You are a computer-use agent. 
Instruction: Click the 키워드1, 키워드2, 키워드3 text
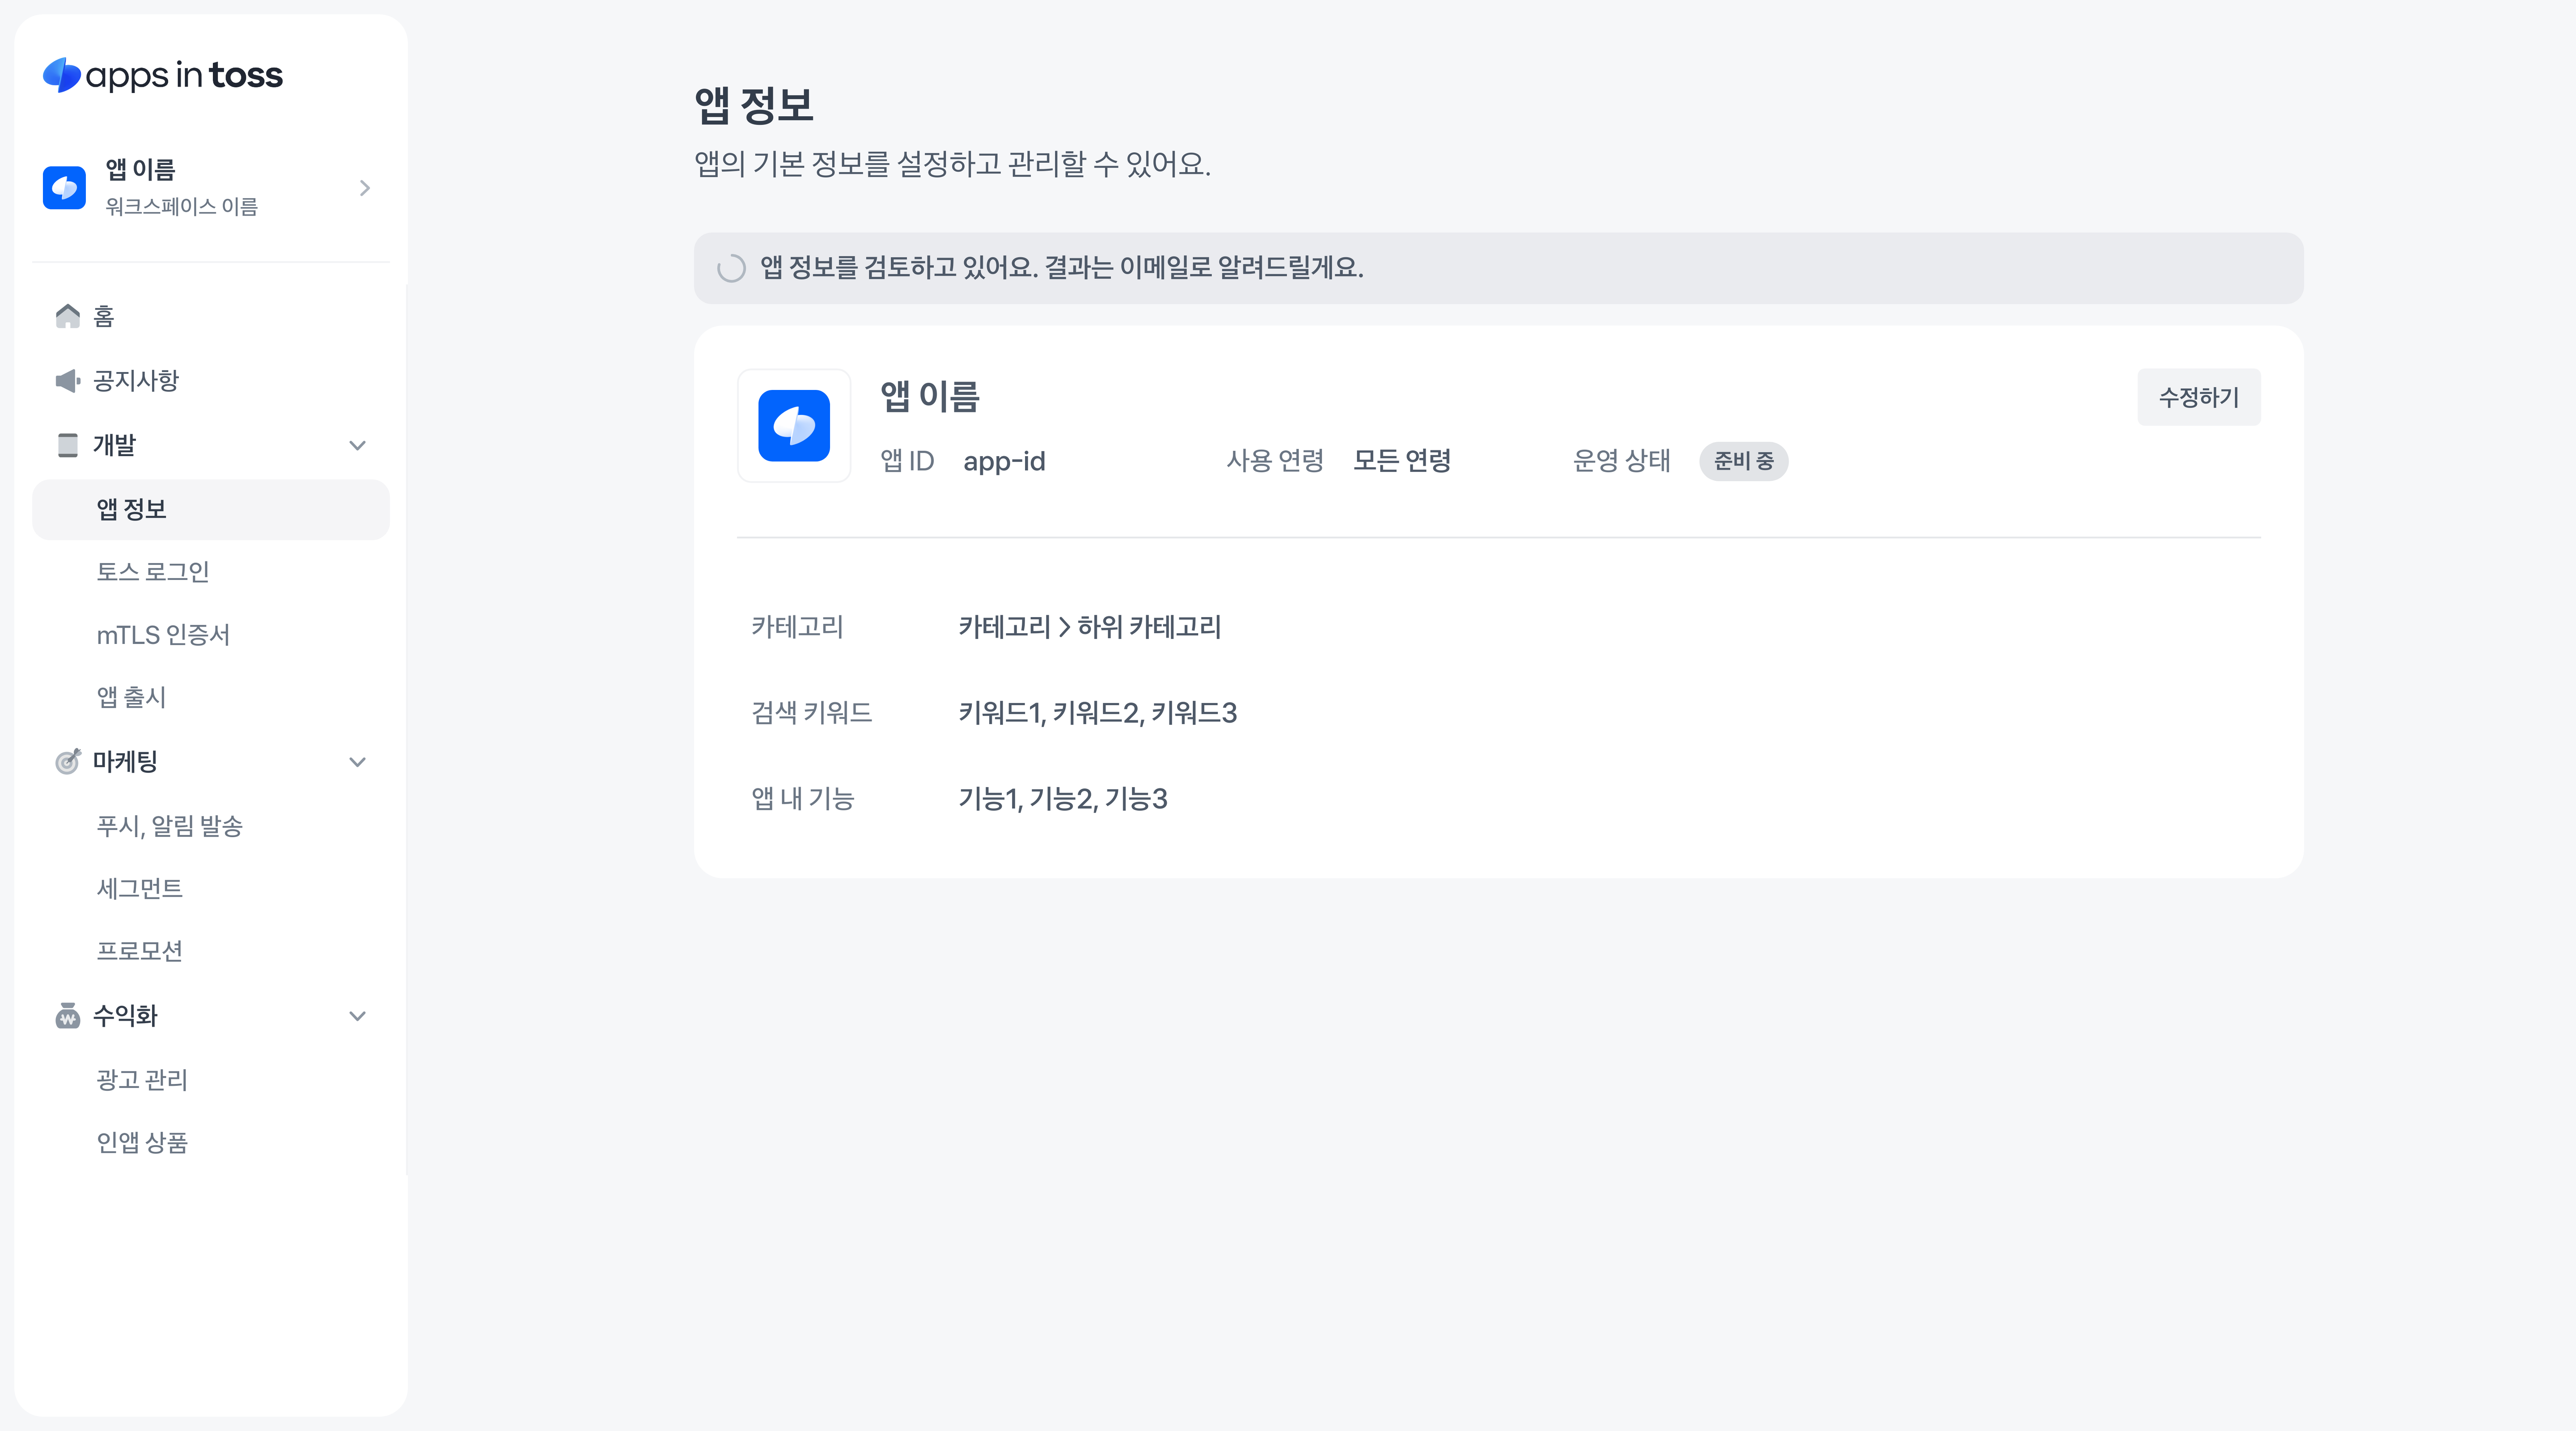click(x=1097, y=713)
